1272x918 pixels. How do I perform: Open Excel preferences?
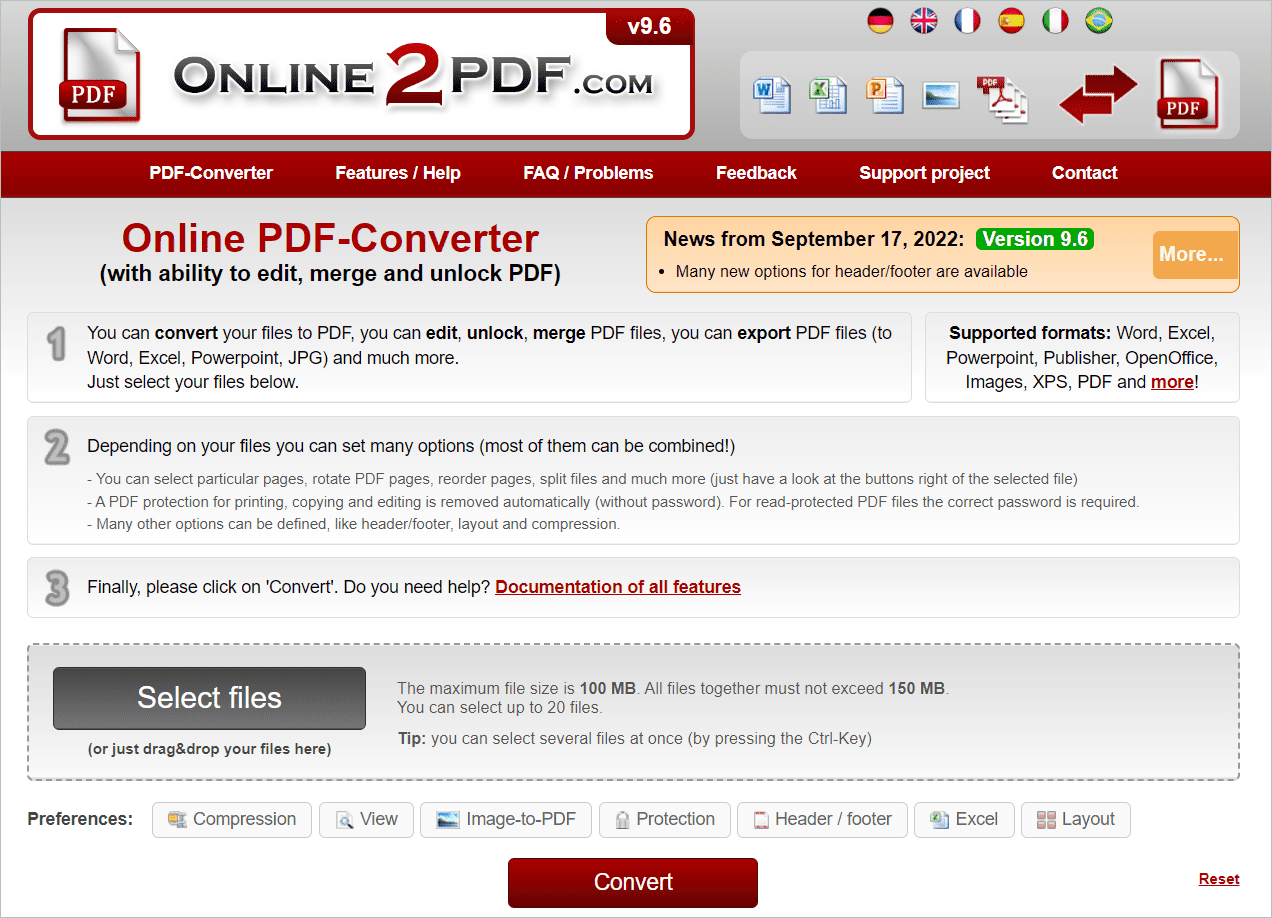point(964,819)
